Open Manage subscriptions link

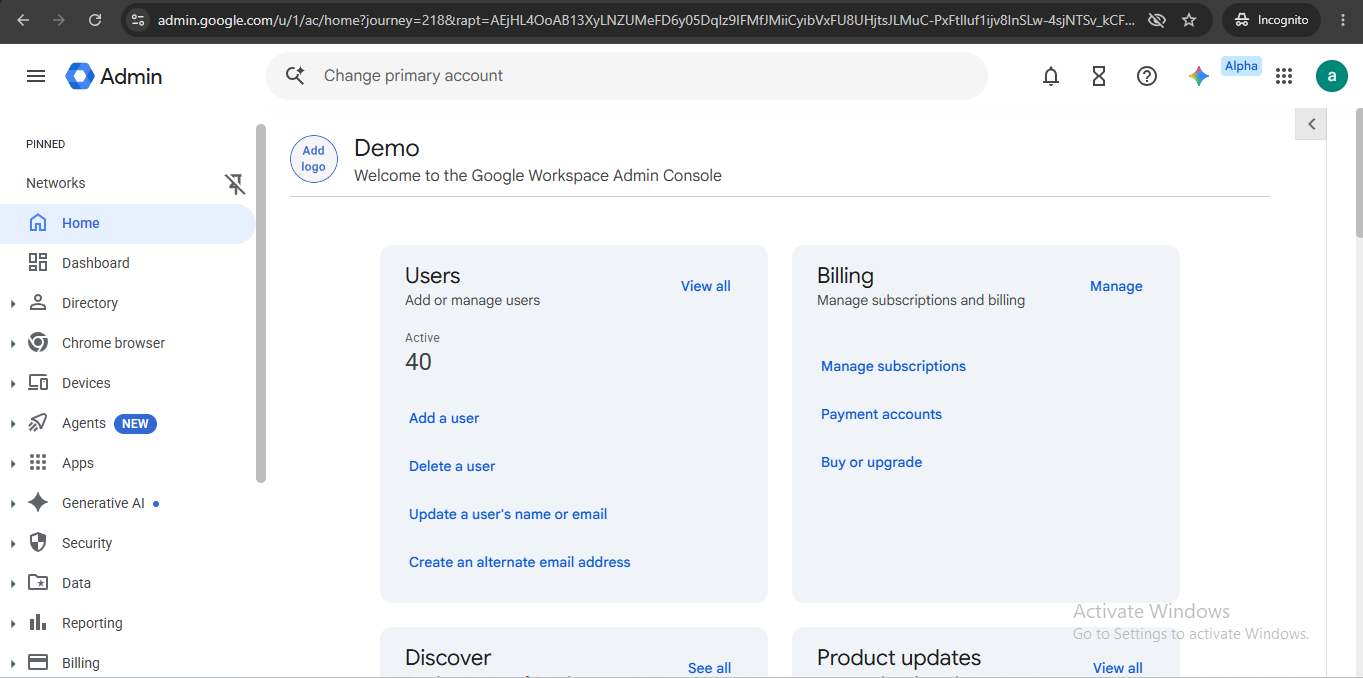click(893, 366)
